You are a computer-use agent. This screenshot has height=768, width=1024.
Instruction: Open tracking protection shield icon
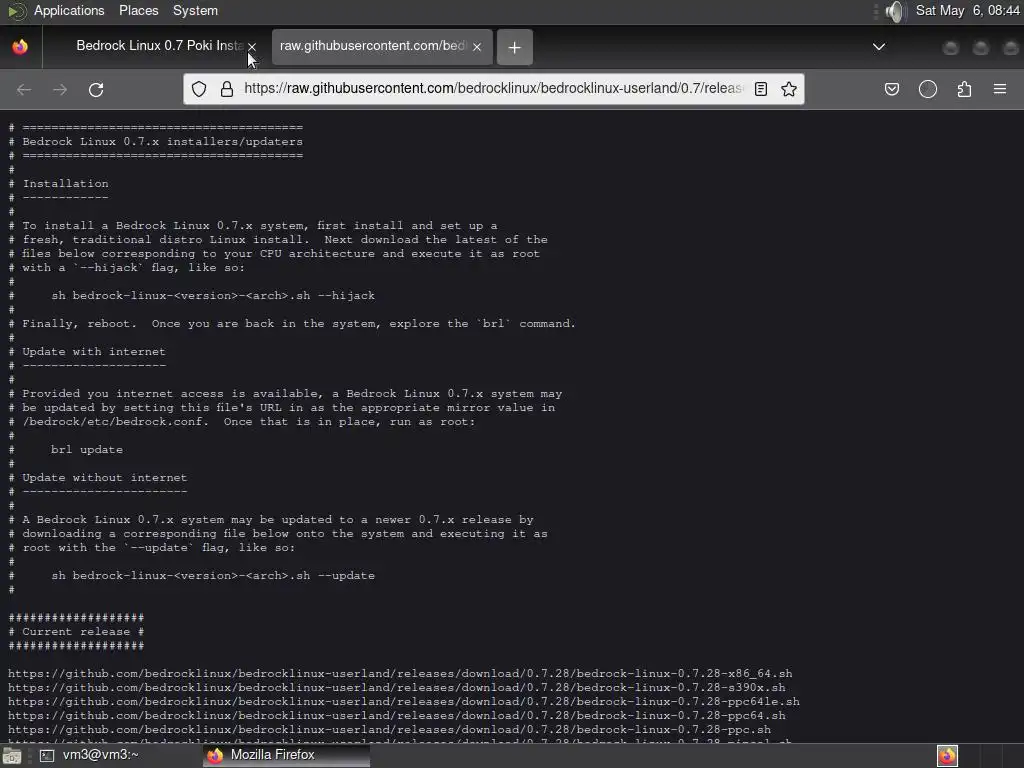(199, 89)
